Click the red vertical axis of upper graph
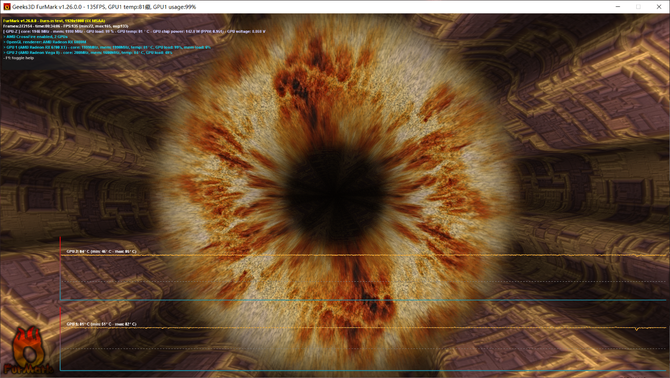670x378 pixels. [60, 268]
